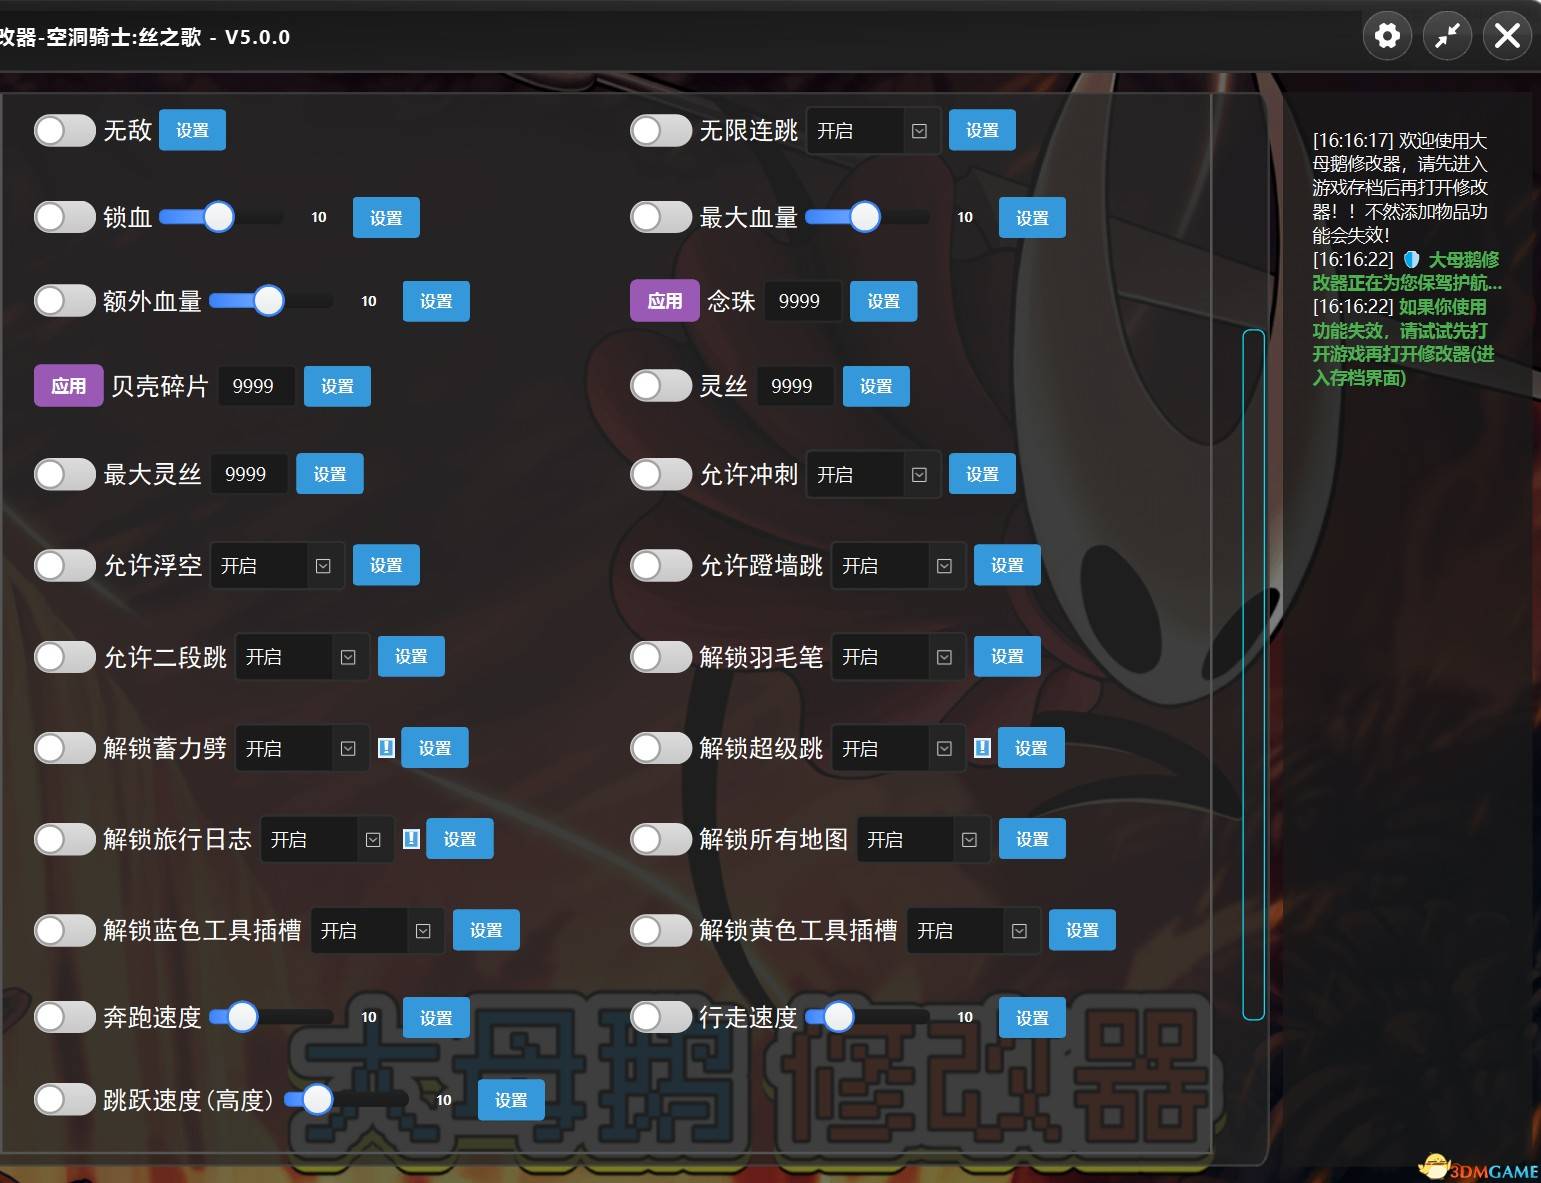Open the 允许二段跳 dropdown
The image size is (1541, 1183).
pyautogui.click(x=301, y=657)
